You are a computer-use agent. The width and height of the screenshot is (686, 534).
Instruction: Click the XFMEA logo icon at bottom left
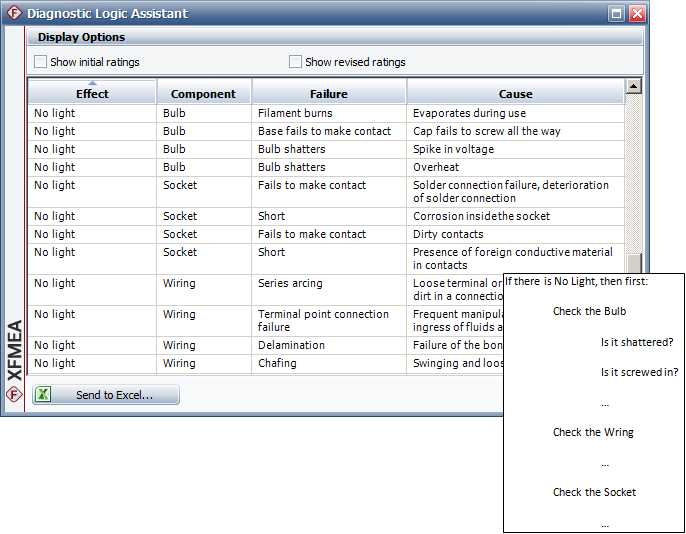14,395
